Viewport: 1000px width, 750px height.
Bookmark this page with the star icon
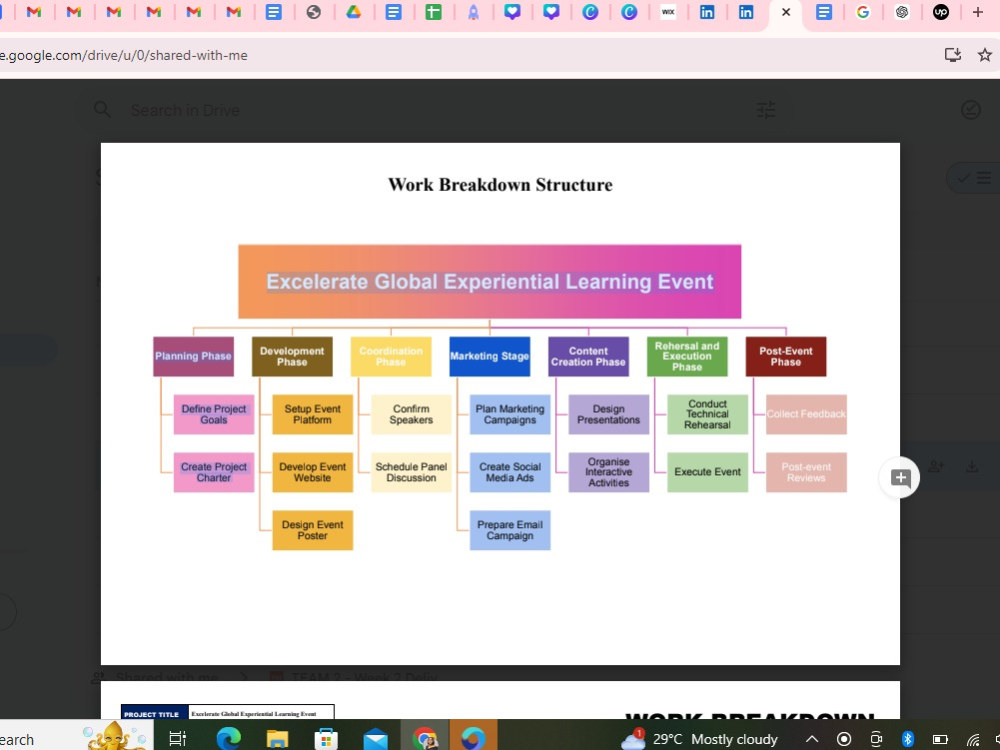pyautogui.click(x=985, y=55)
